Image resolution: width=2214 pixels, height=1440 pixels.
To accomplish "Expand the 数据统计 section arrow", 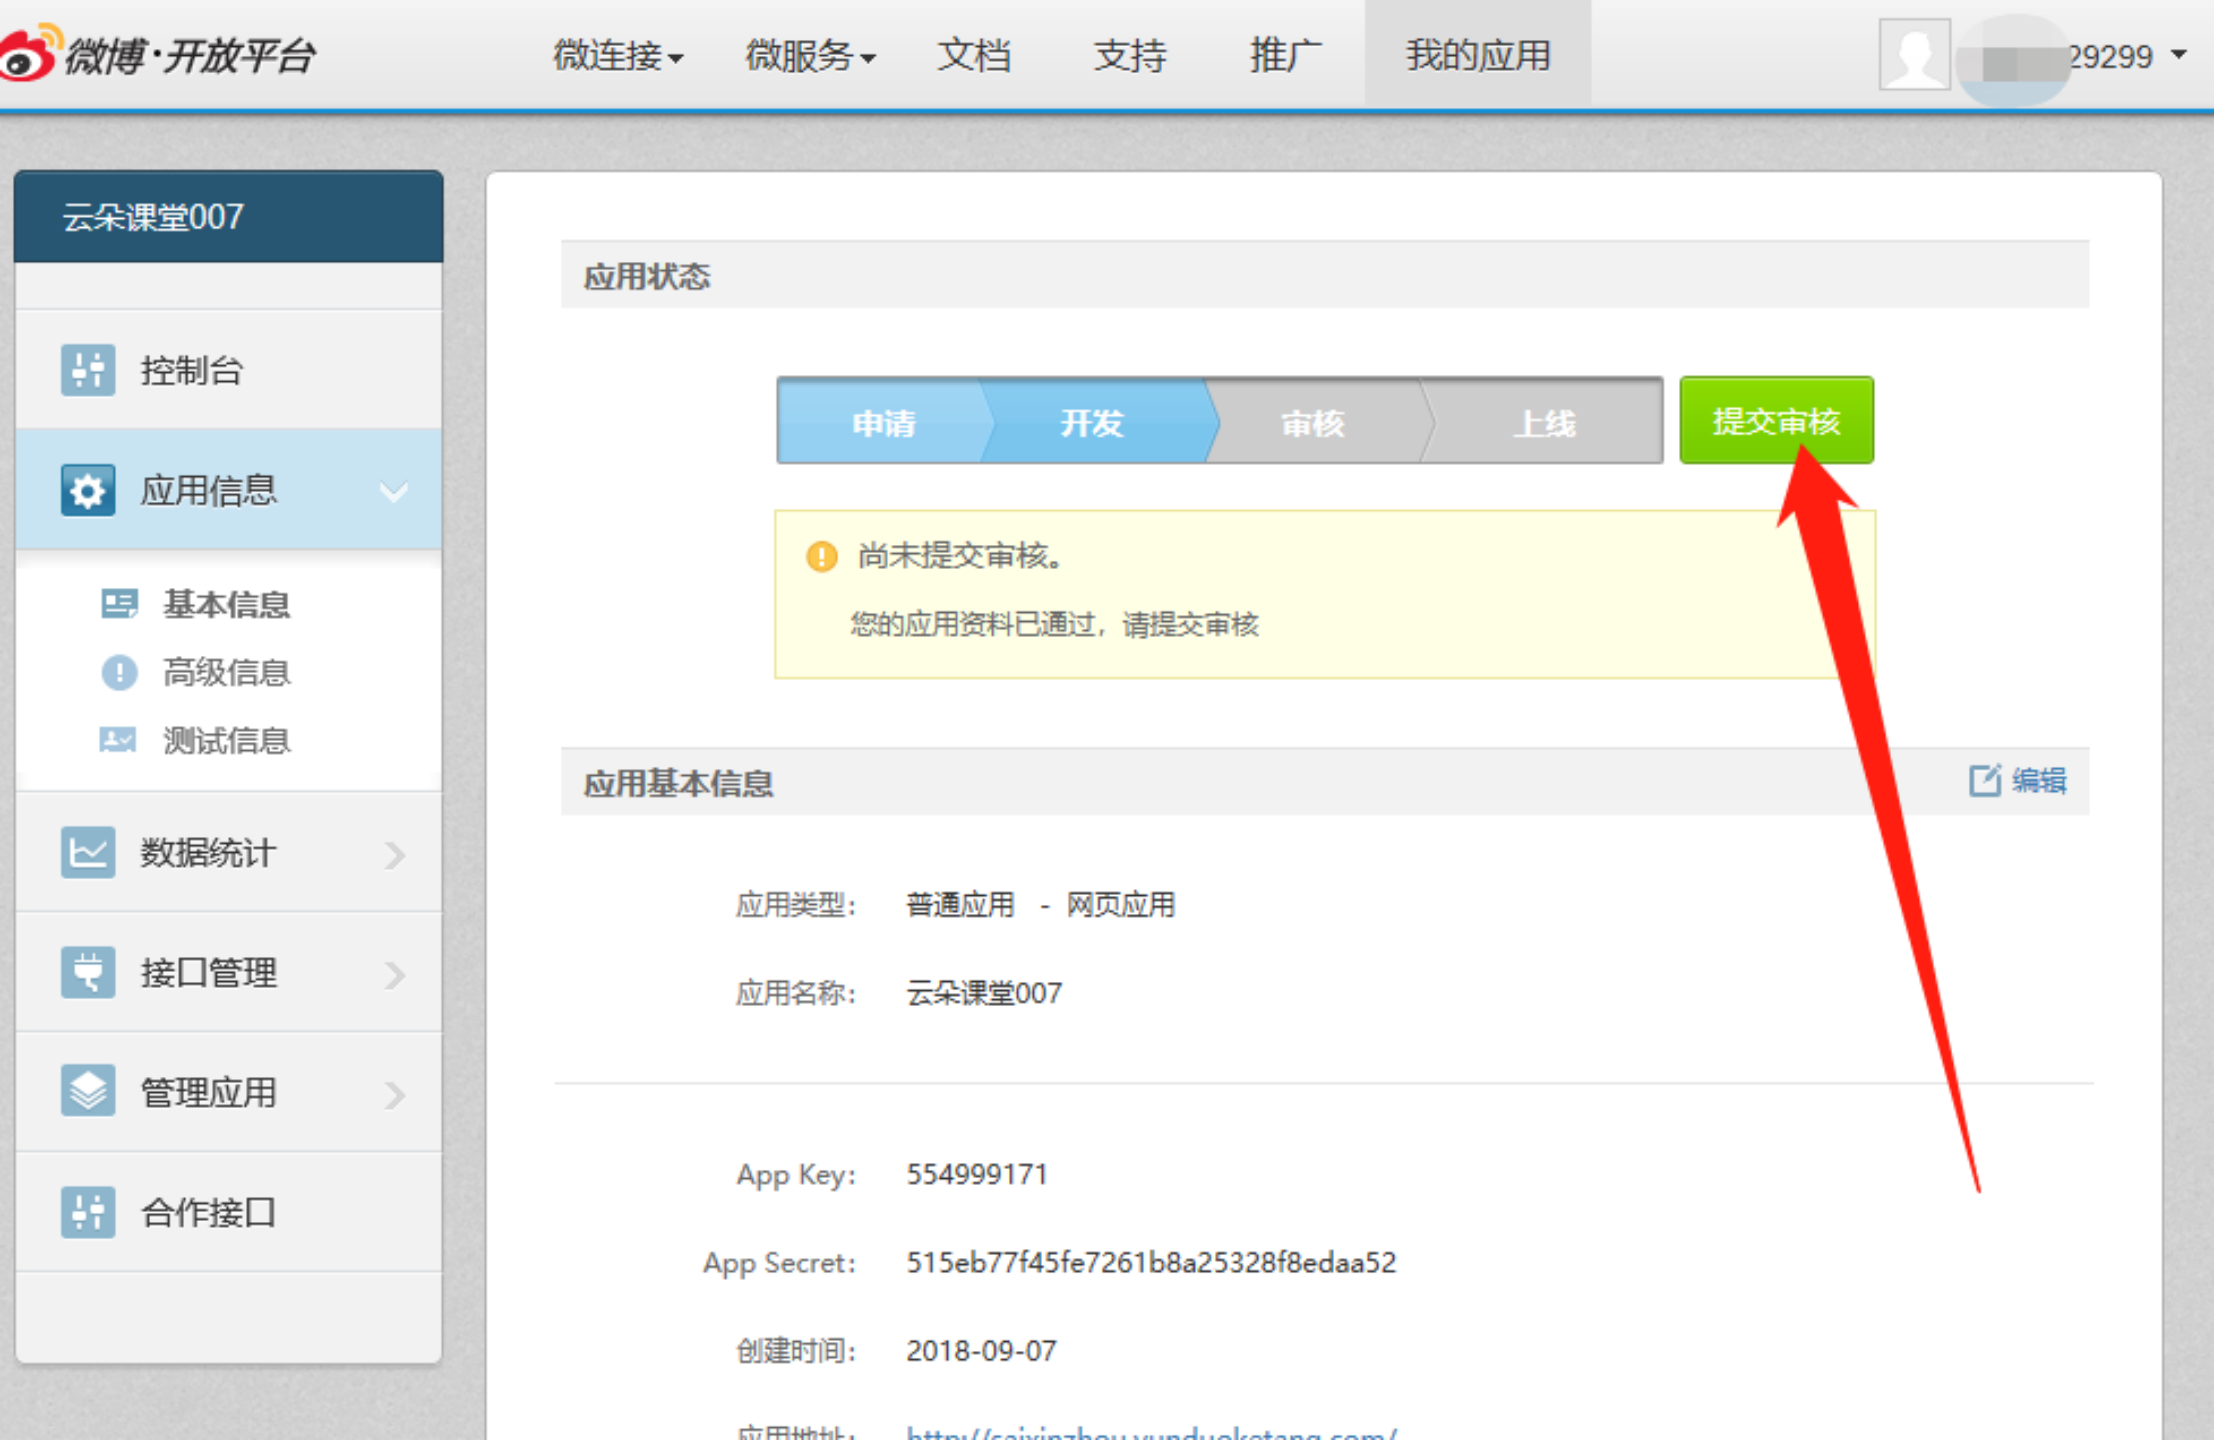I will 395,854.
